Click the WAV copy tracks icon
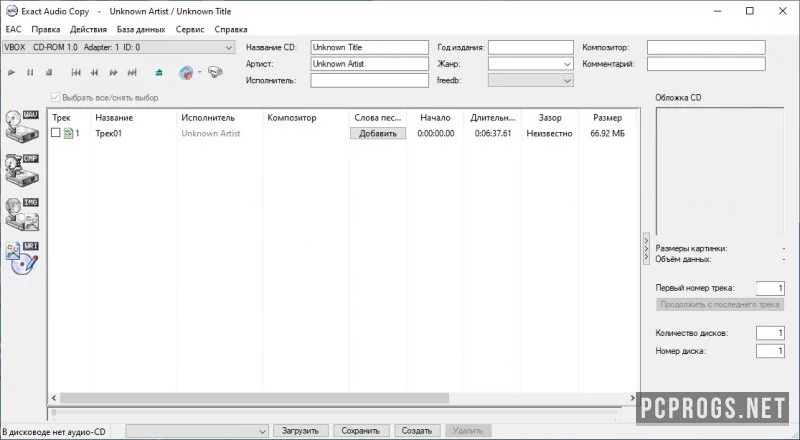The image size is (800, 440). click(22, 126)
